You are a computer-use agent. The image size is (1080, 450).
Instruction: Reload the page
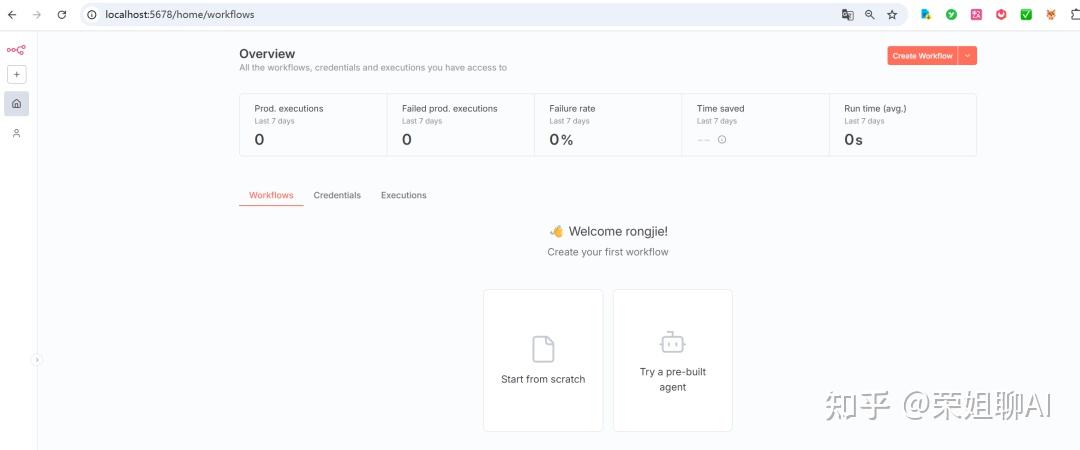tap(62, 15)
